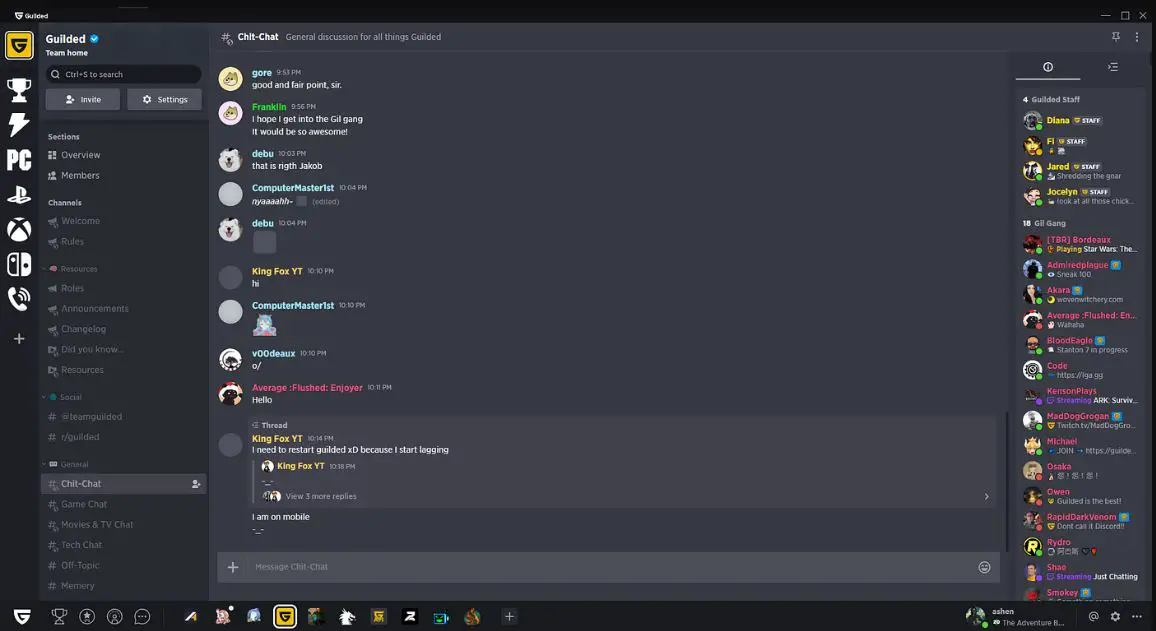Open the Tournaments trophy icon in sidebar
The width and height of the screenshot is (1156, 631).
(x=20, y=89)
